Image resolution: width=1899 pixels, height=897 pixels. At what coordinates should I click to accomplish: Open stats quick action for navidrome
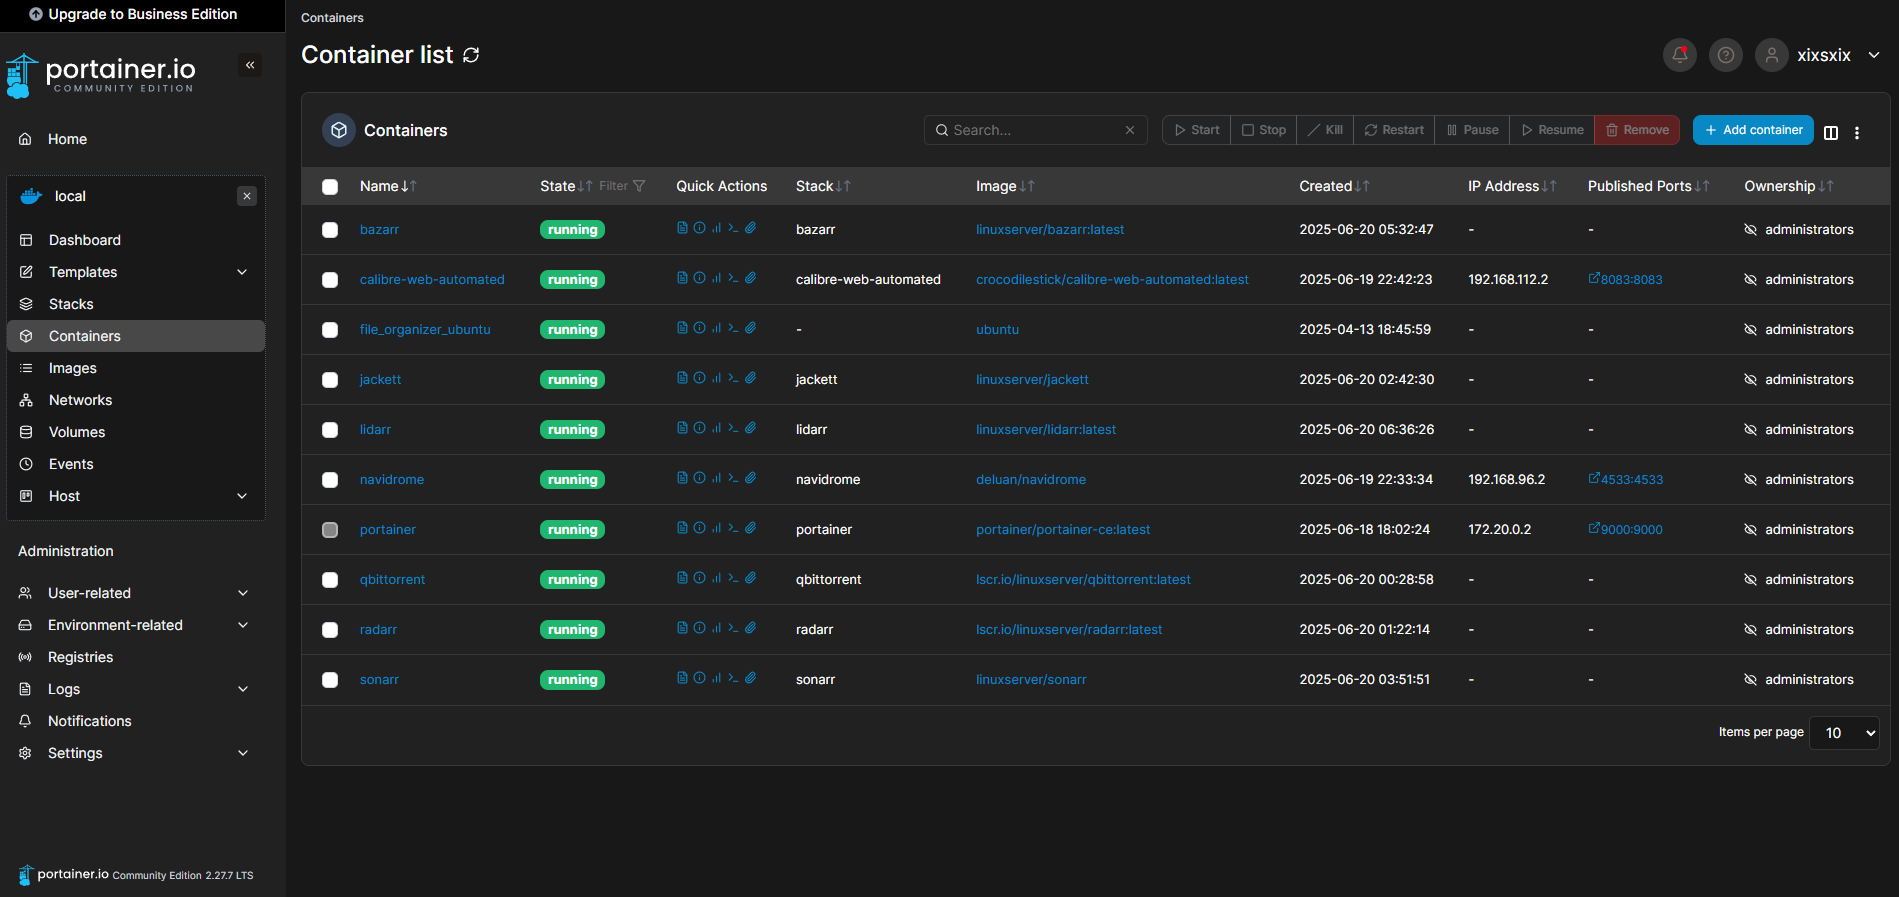point(716,478)
